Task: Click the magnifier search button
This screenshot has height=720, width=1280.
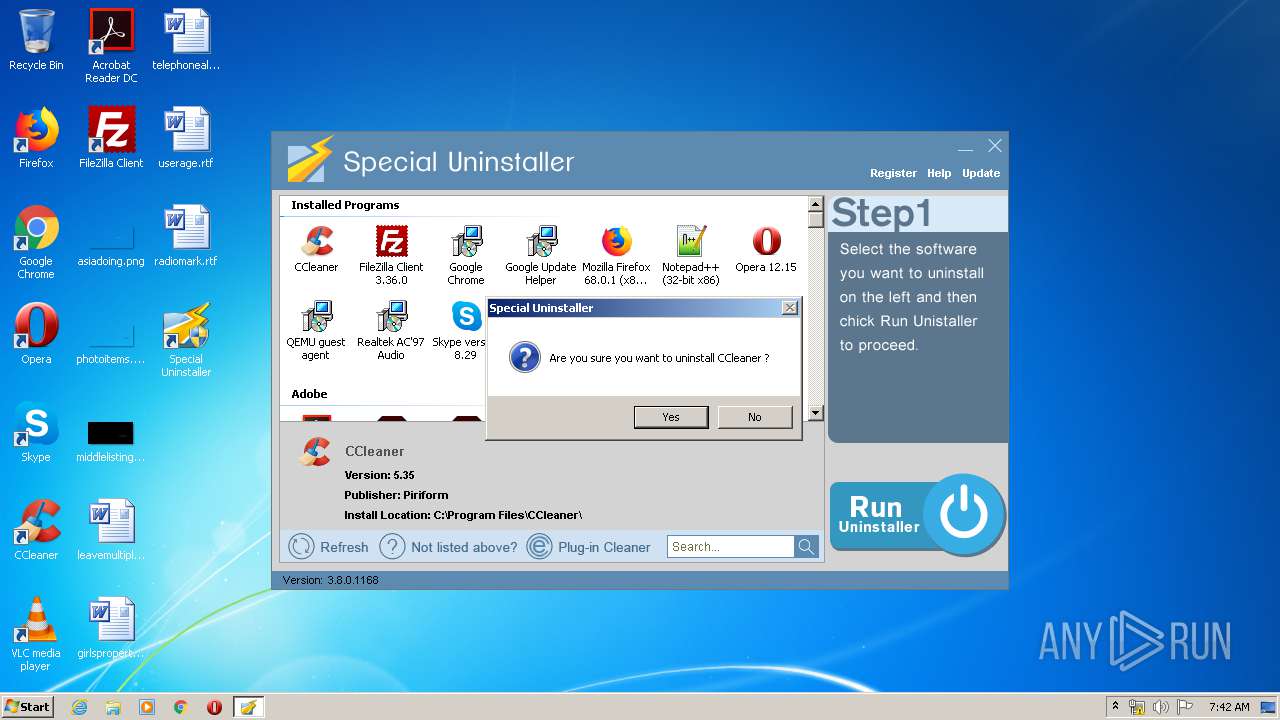Action: (x=806, y=547)
